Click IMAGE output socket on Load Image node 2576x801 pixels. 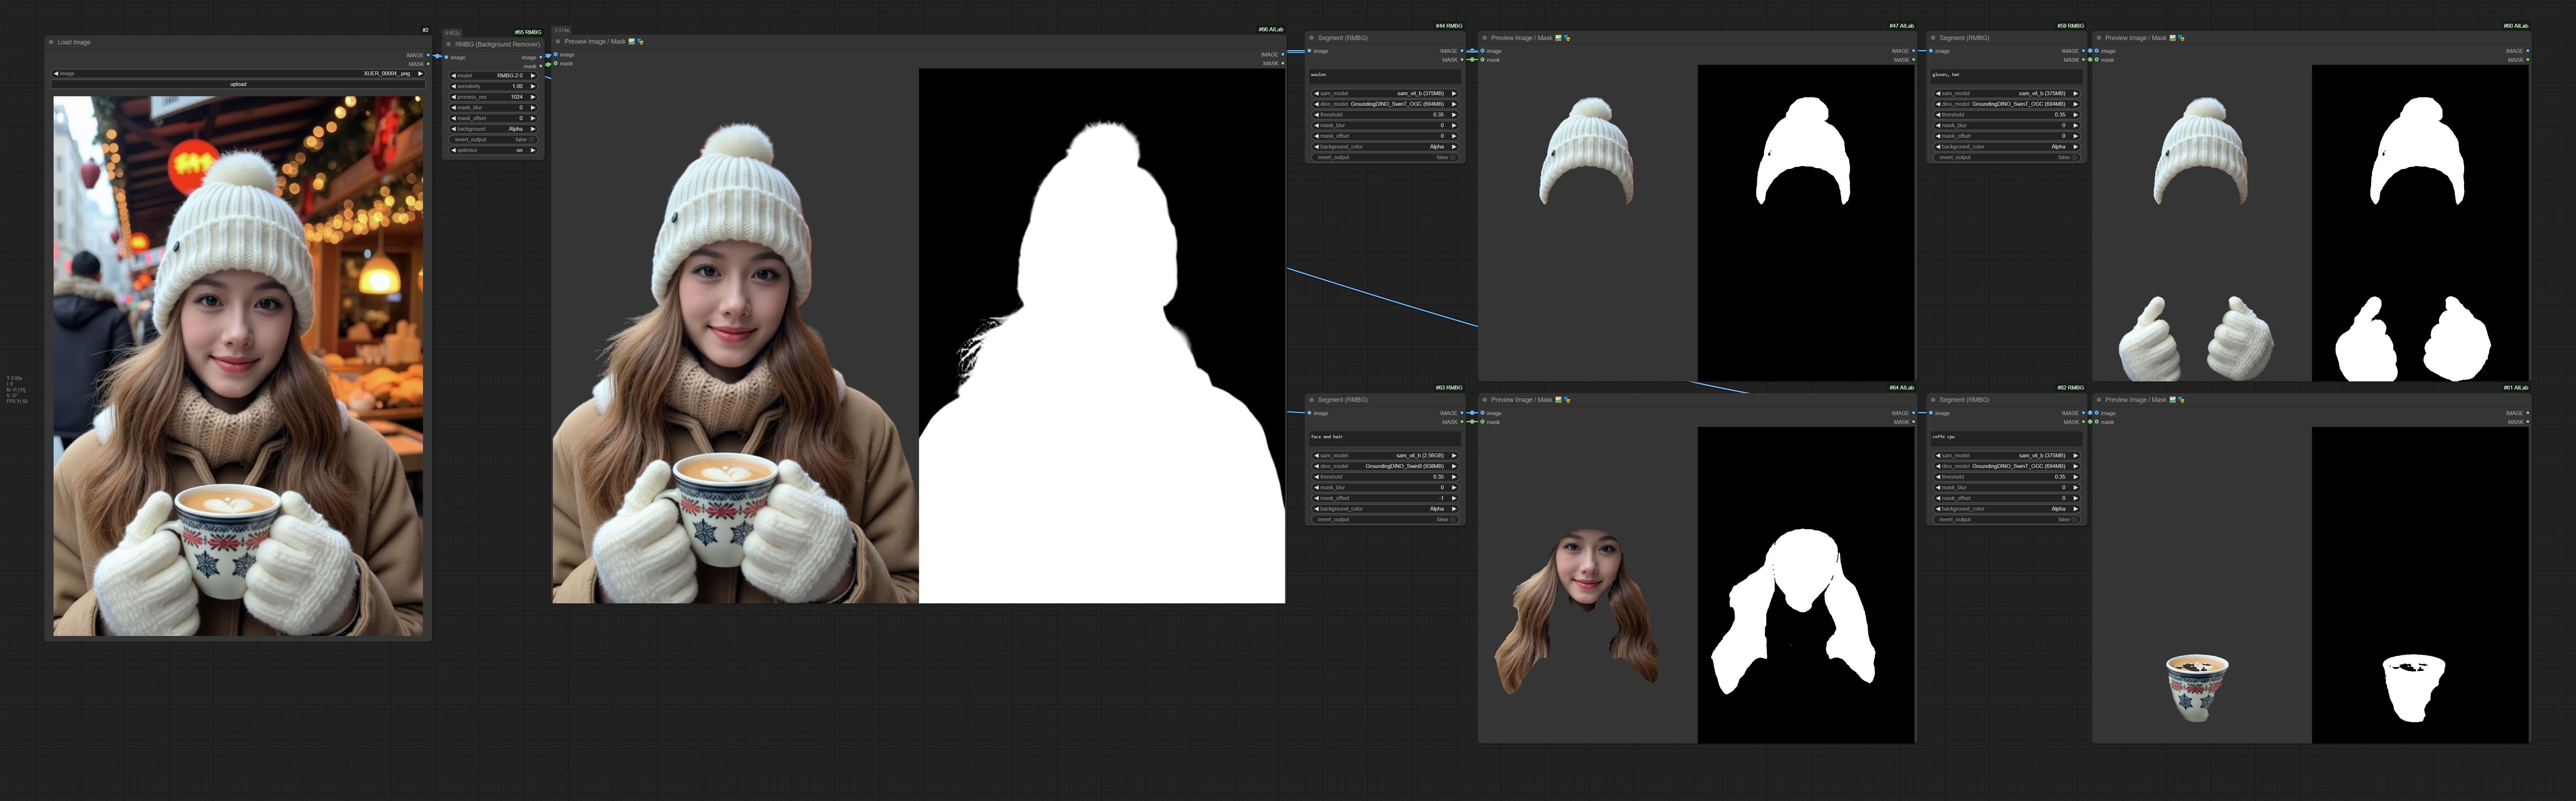pos(428,55)
